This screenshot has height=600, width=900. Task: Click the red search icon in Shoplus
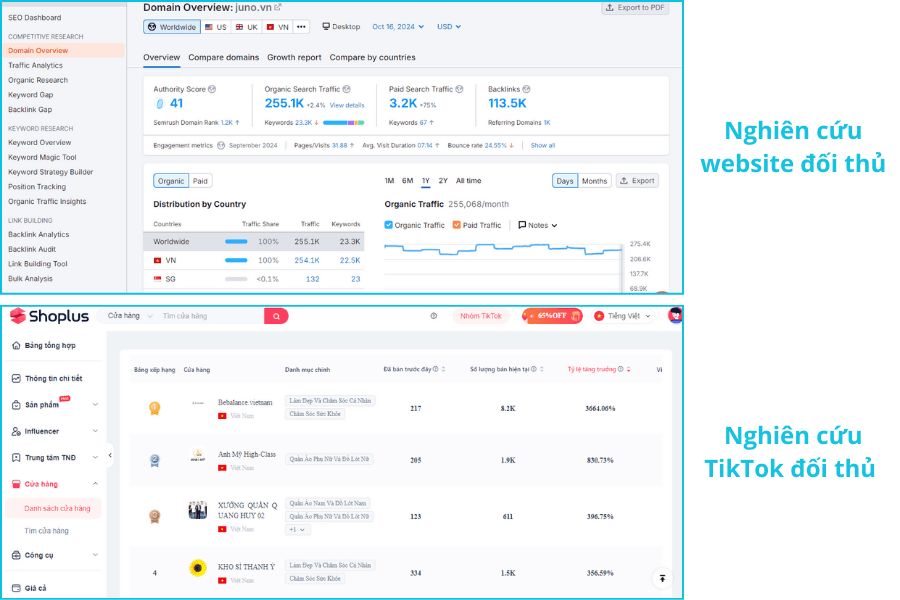pos(276,316)
